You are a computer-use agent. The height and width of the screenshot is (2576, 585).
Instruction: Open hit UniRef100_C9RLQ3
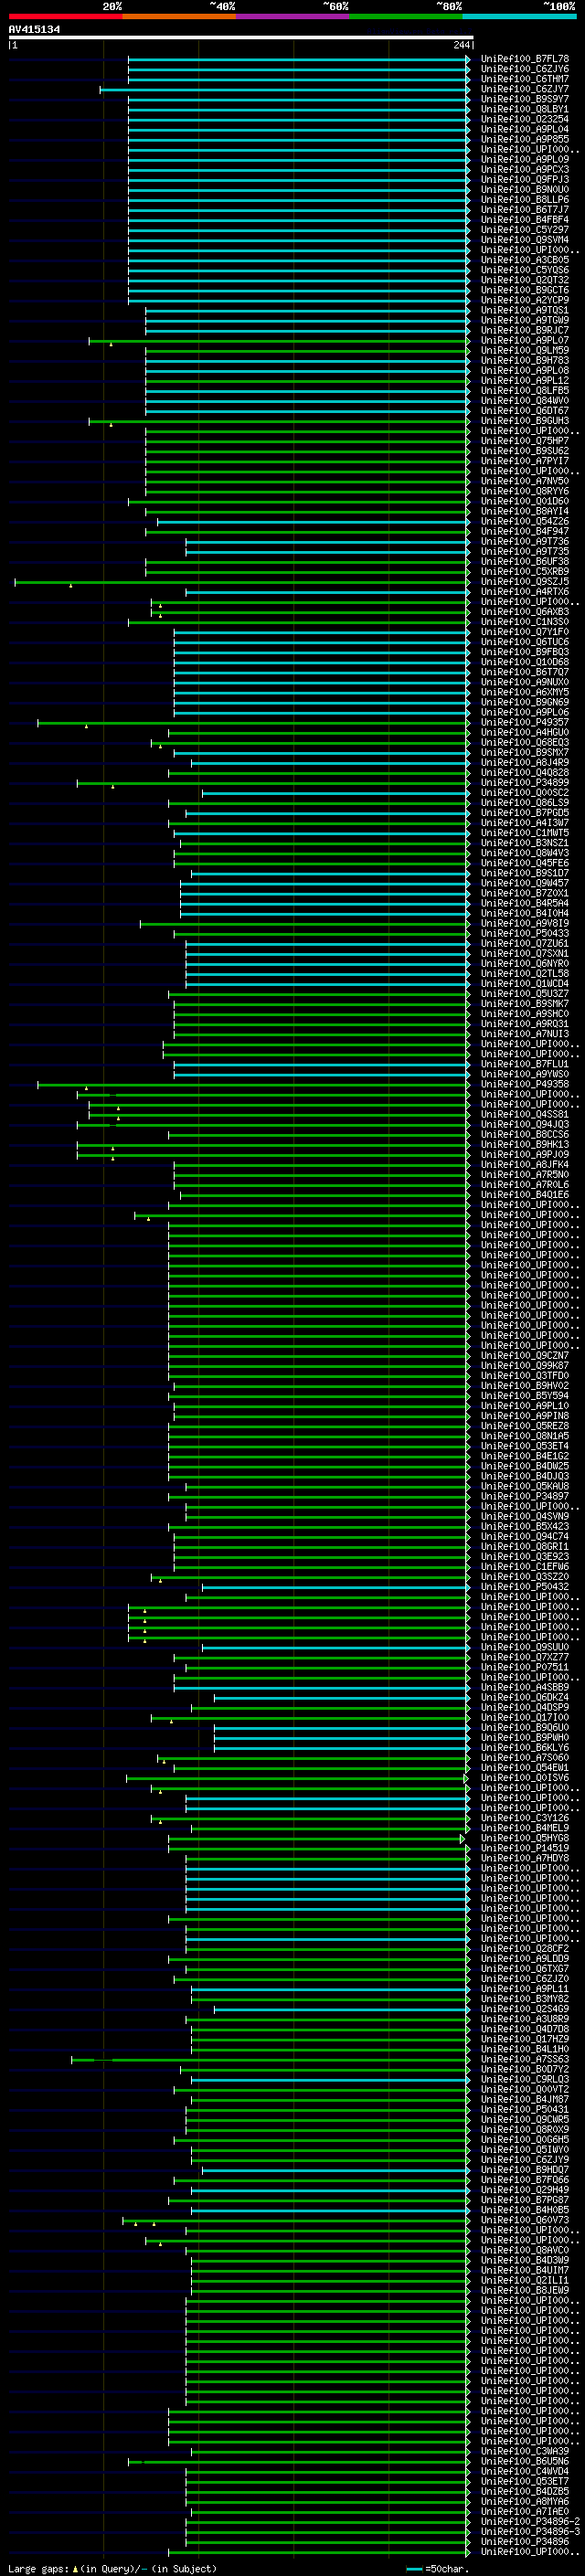pyautogui.click(x=525, y=2079)
